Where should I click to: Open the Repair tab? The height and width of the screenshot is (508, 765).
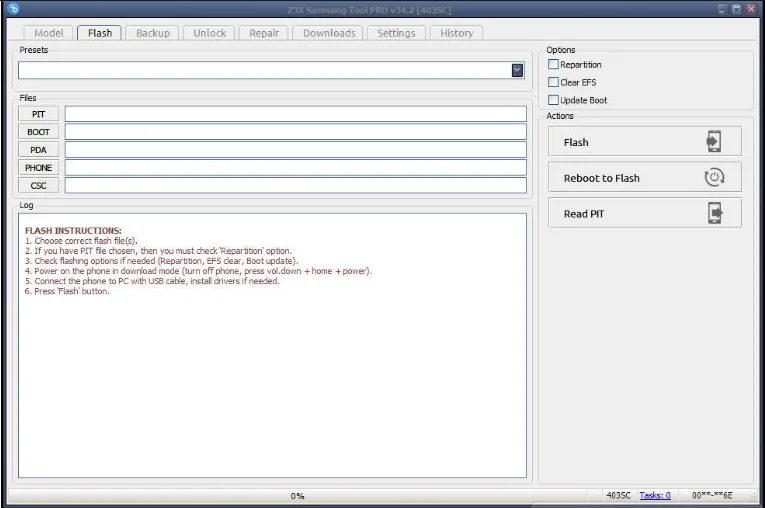click(264, 33)
